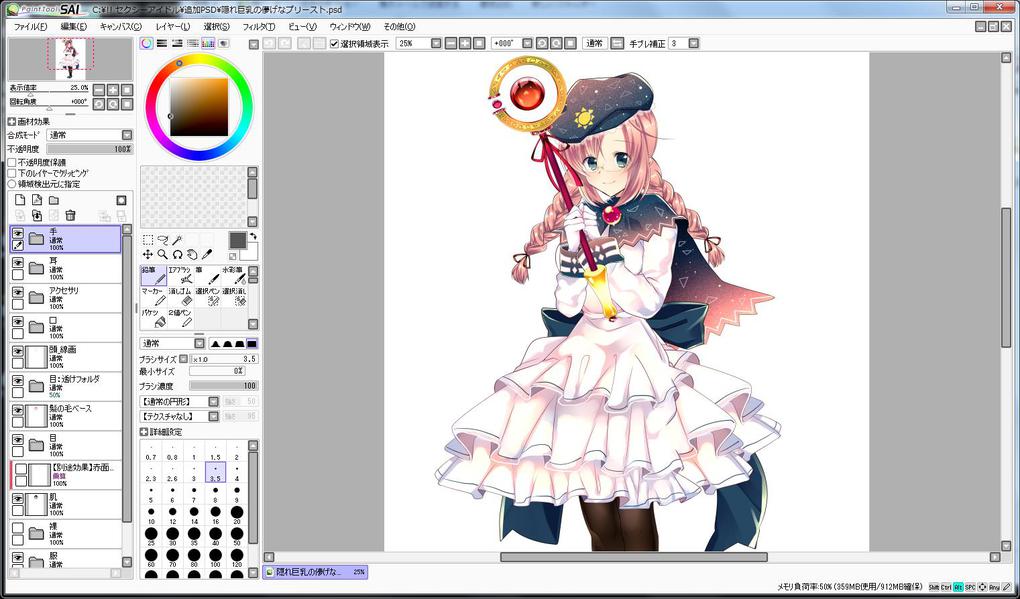Hide the 耳 layer folder
The image size is (1020, 599).
pyautogui.click(x=18, y=262)
